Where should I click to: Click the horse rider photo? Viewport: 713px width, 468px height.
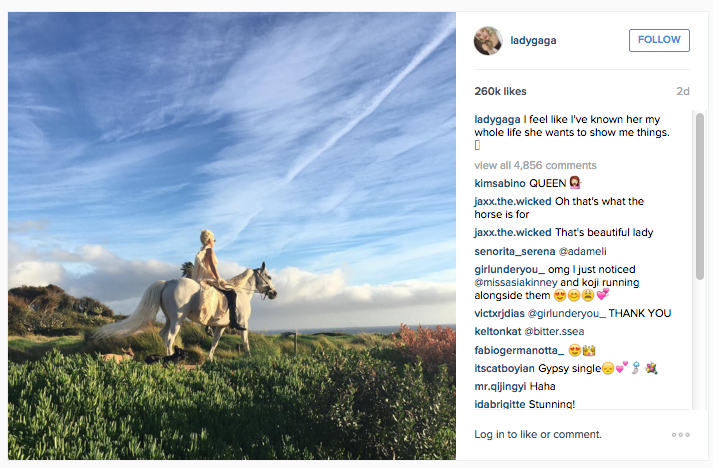coord(232,236)
